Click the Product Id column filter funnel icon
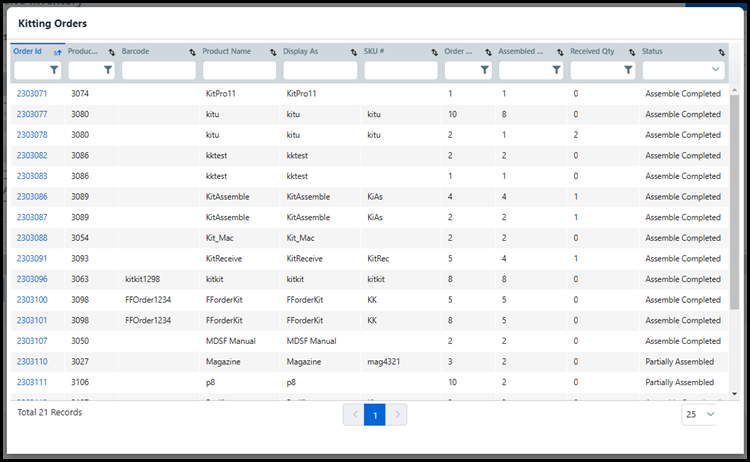This screenshot has height=462, width=750. coord(108,70)
